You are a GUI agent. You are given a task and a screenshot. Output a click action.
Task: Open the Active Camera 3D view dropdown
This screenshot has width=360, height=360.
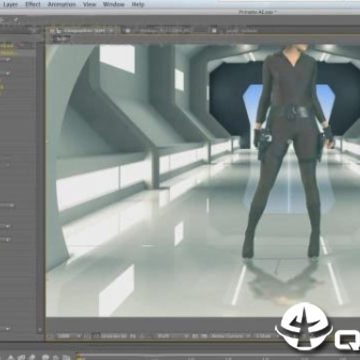coord(232,336)
